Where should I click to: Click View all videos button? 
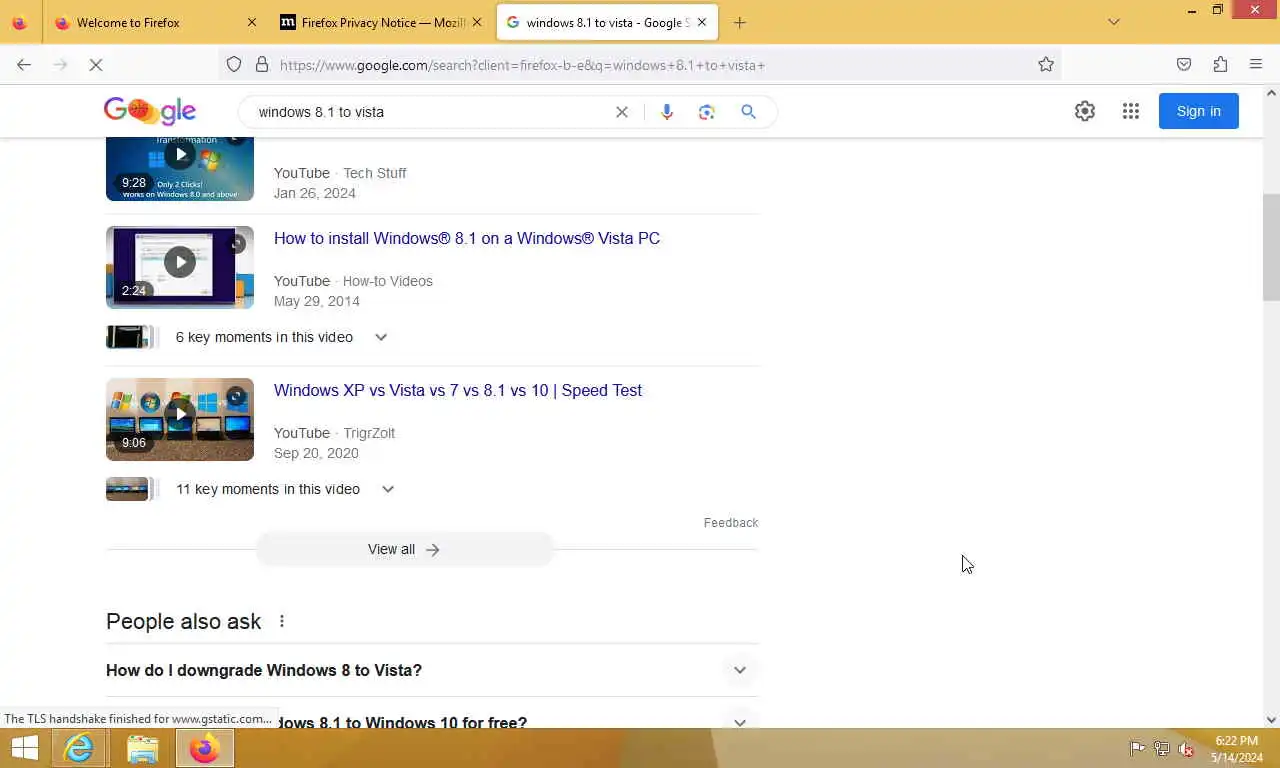pos(404,549)
